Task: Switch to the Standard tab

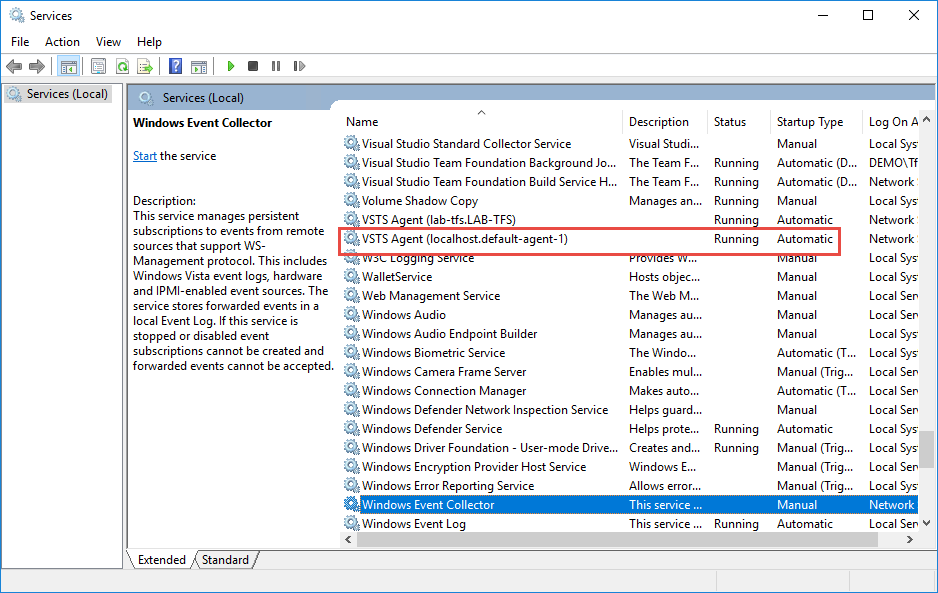Action: click(x=225, y=560)
